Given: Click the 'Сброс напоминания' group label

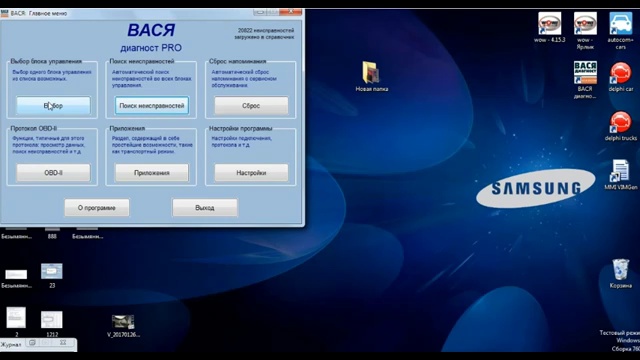Looking at the screenshot, I should 238,61.
